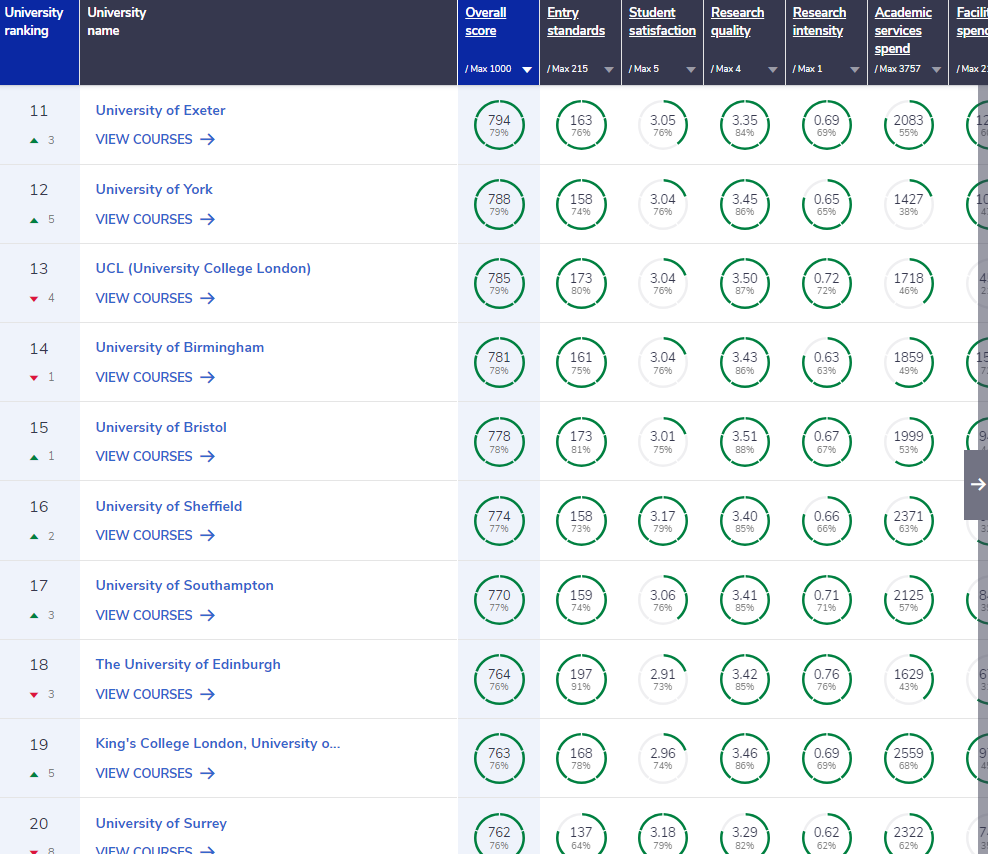Click Edinburgh research intensity 0.76 circle
The width and height of the screenshot is (988, 854).
[827, 679]
